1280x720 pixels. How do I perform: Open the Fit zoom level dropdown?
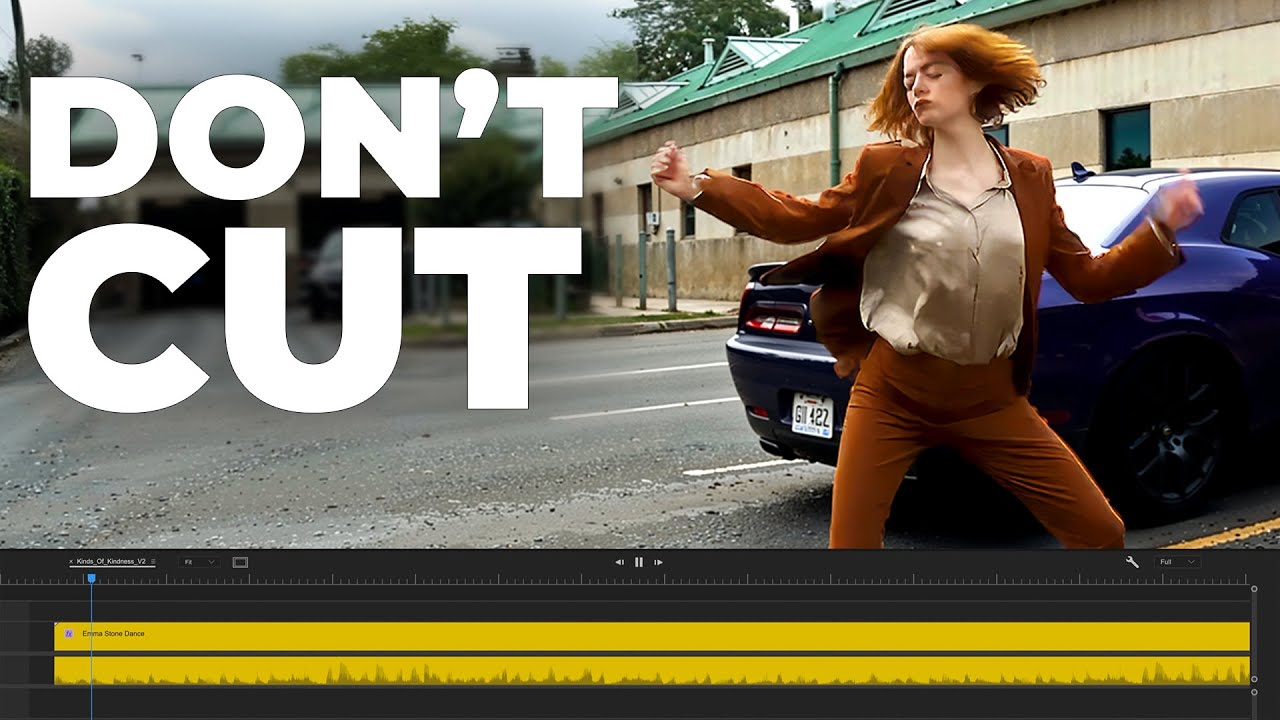pos(199,562)
